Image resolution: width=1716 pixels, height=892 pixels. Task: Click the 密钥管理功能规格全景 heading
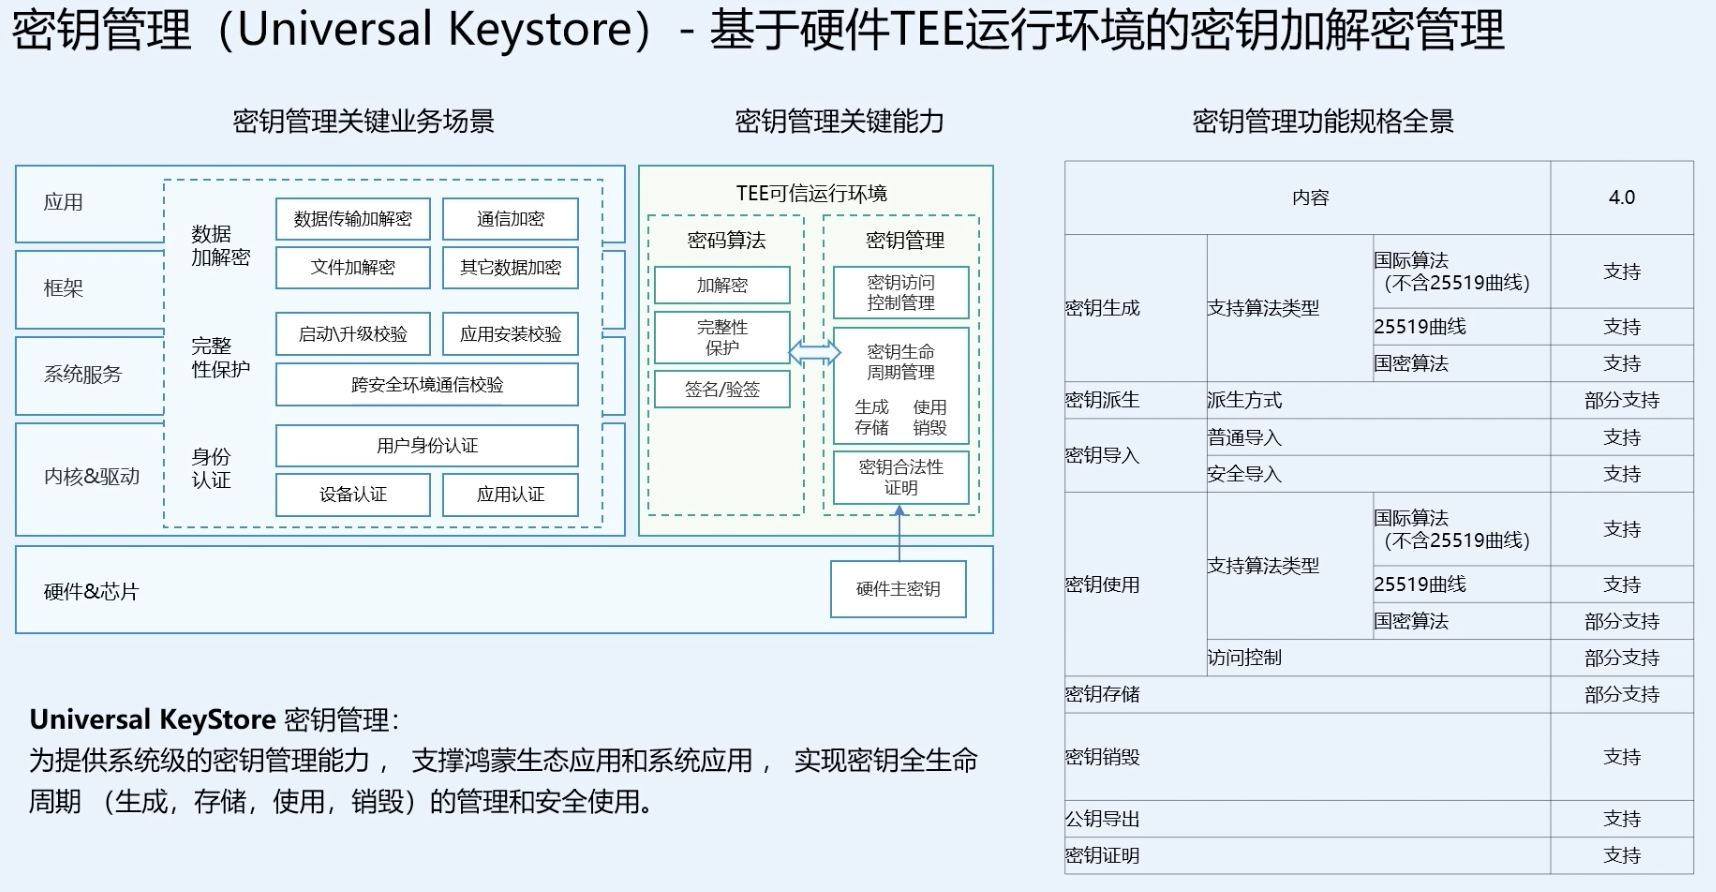click(1322, 122)
